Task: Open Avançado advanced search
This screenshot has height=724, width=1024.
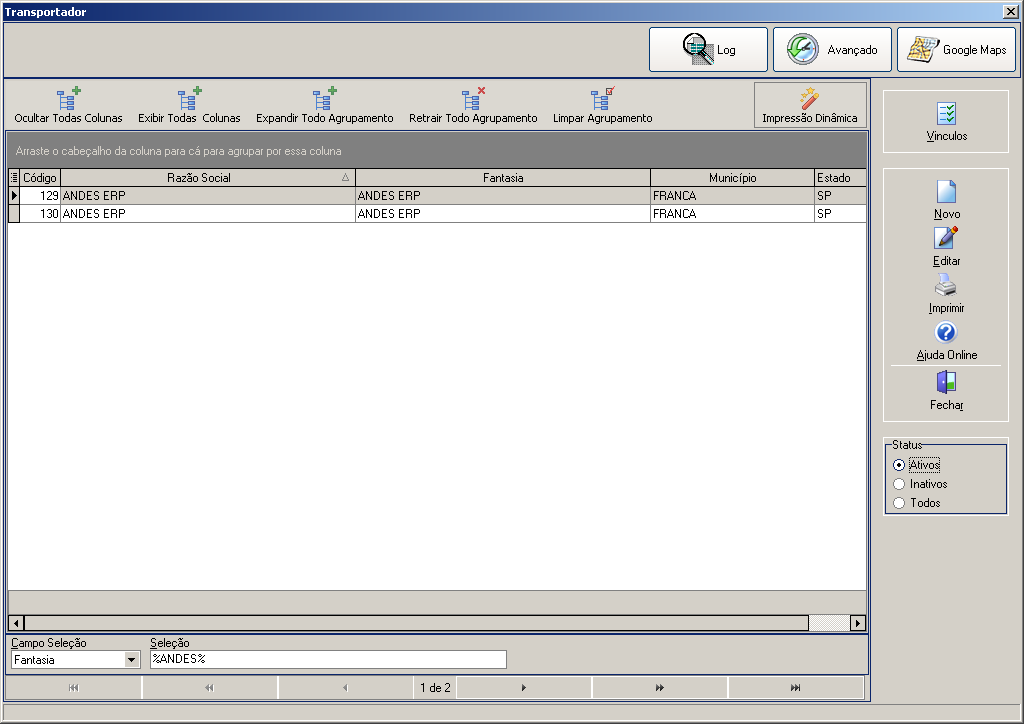Action: point(832,50)
